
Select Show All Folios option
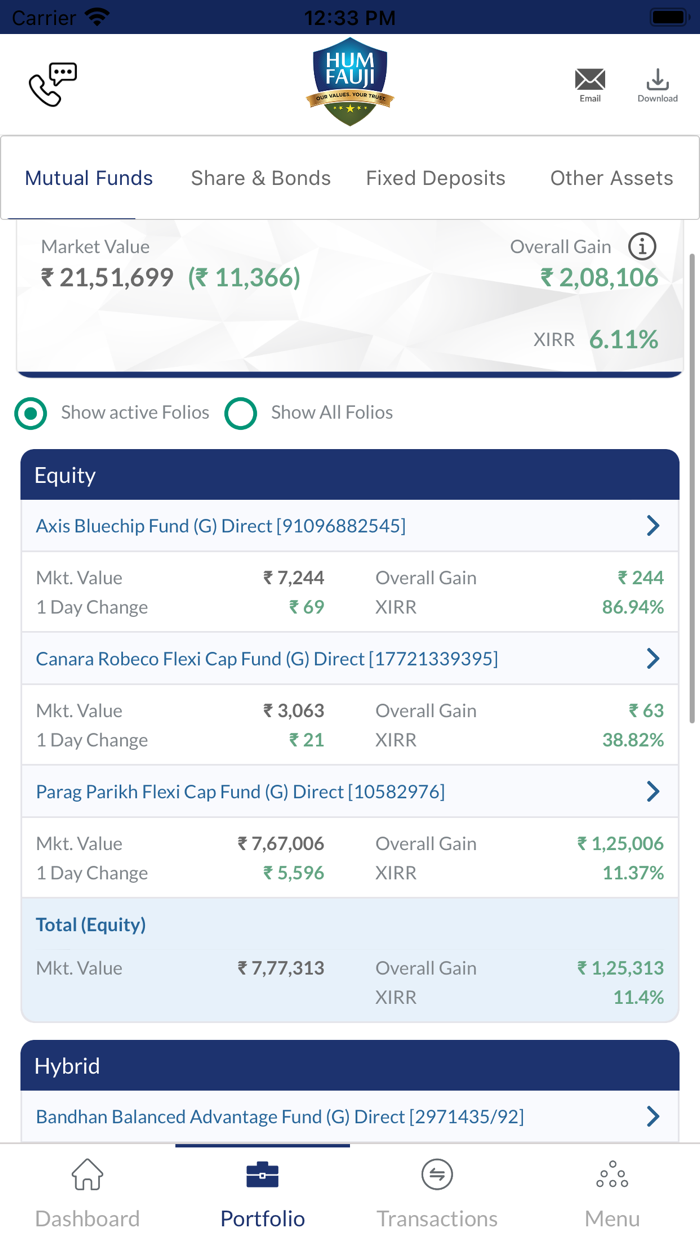[x=241, y=413]
